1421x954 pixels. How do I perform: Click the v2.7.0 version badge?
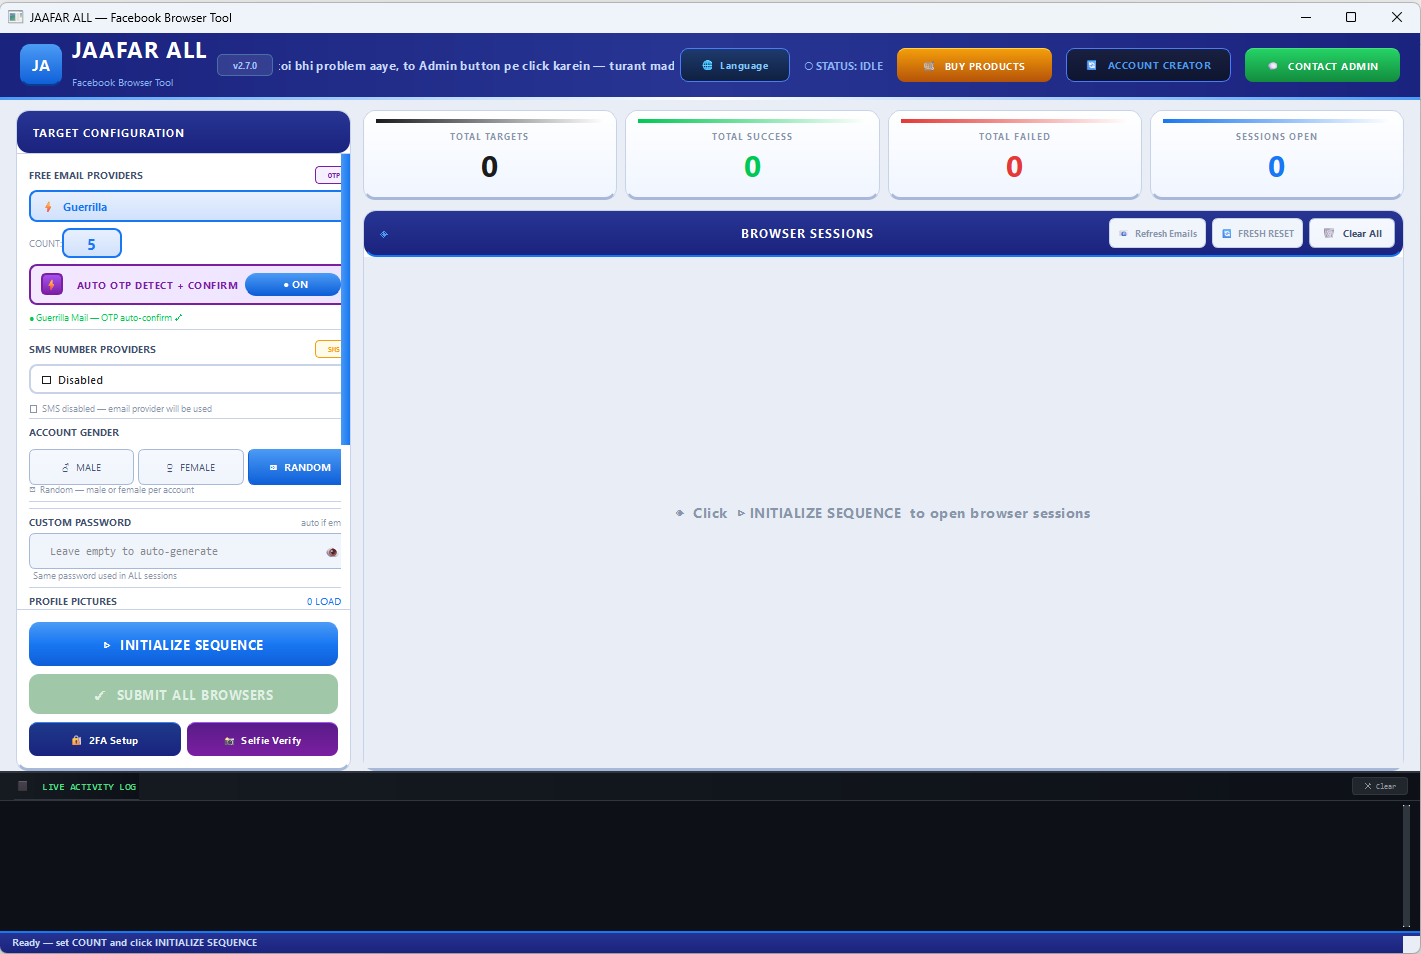[245, 66]
